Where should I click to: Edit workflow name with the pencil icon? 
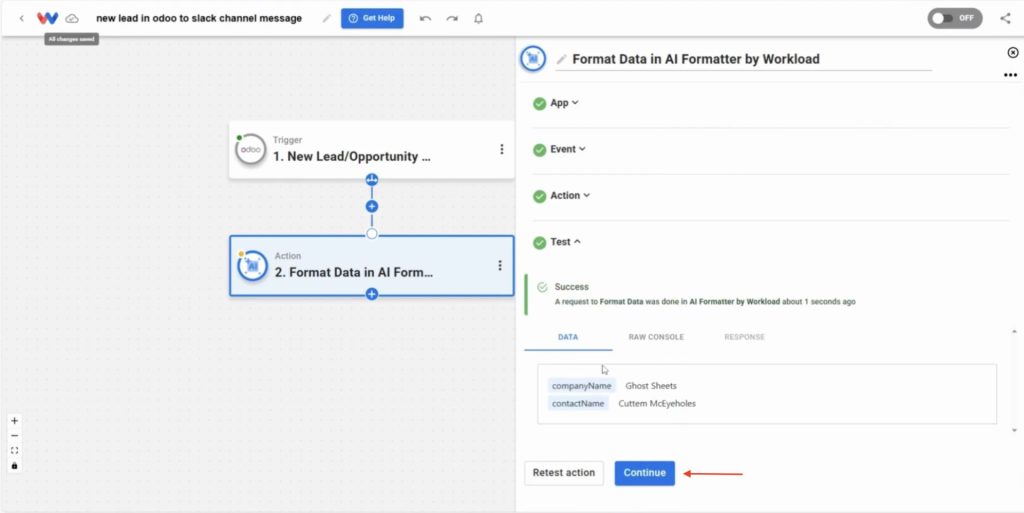[327, 18]
